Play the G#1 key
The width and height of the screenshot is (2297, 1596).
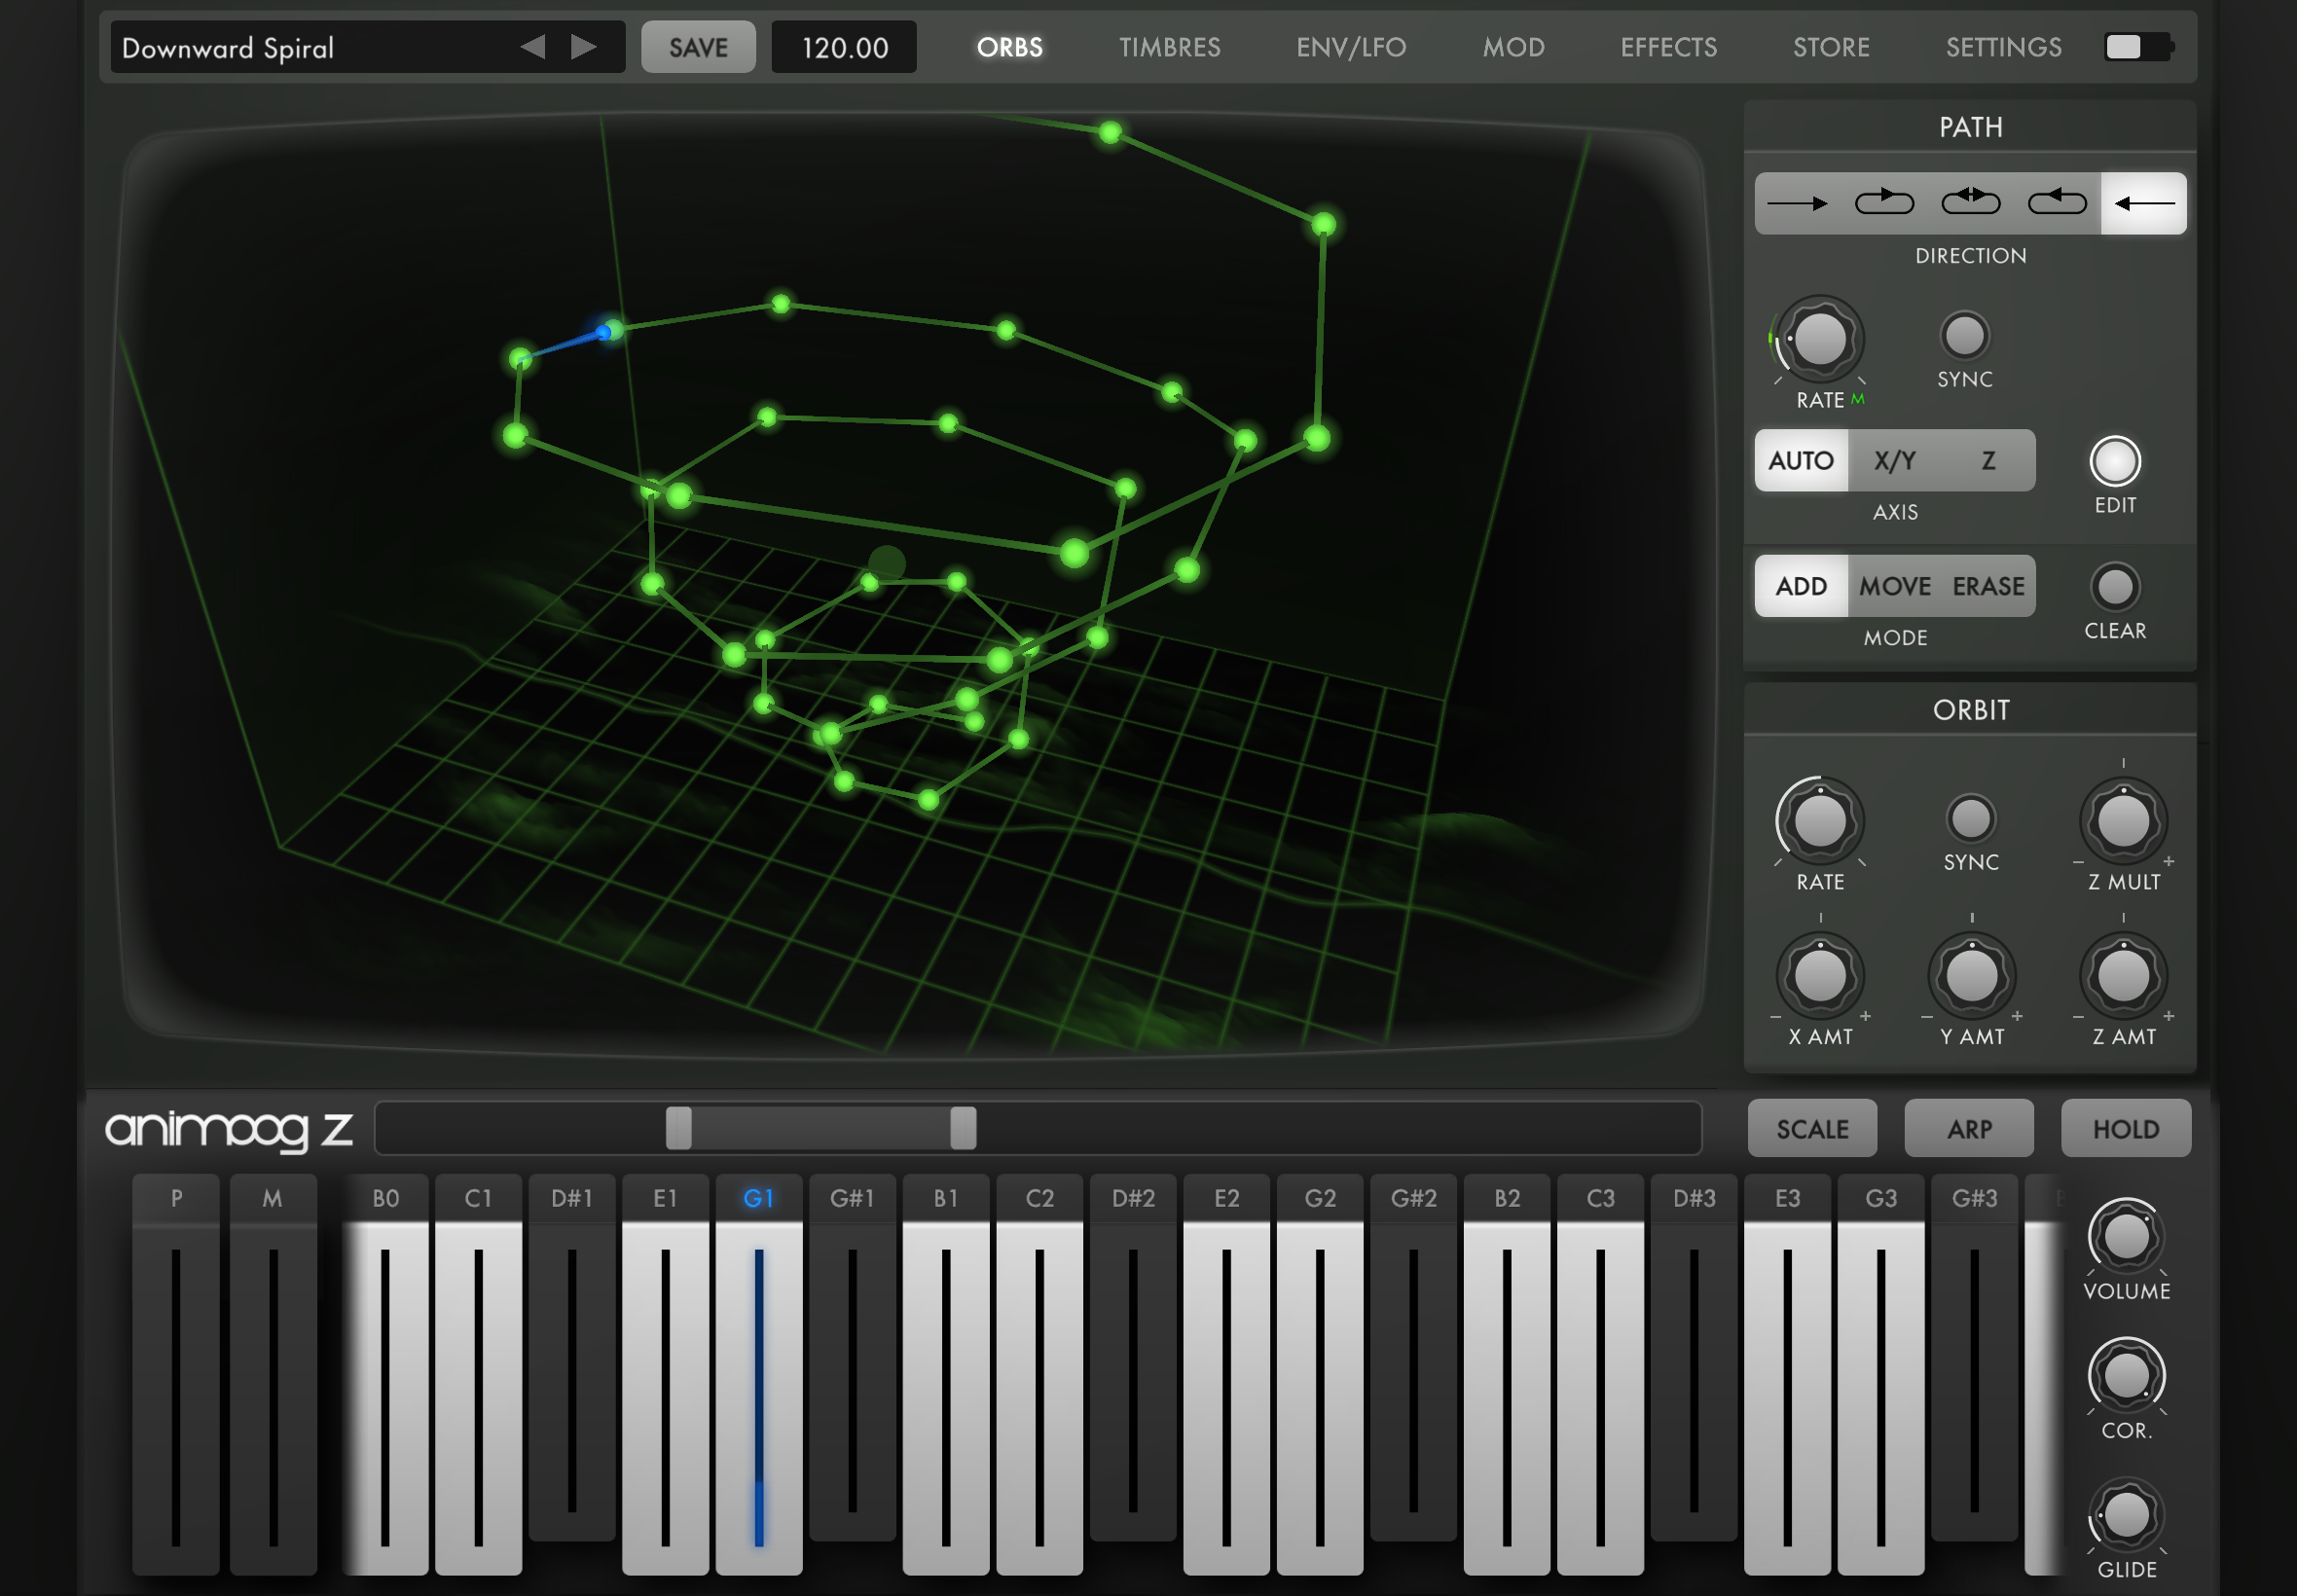point(852,1356)
